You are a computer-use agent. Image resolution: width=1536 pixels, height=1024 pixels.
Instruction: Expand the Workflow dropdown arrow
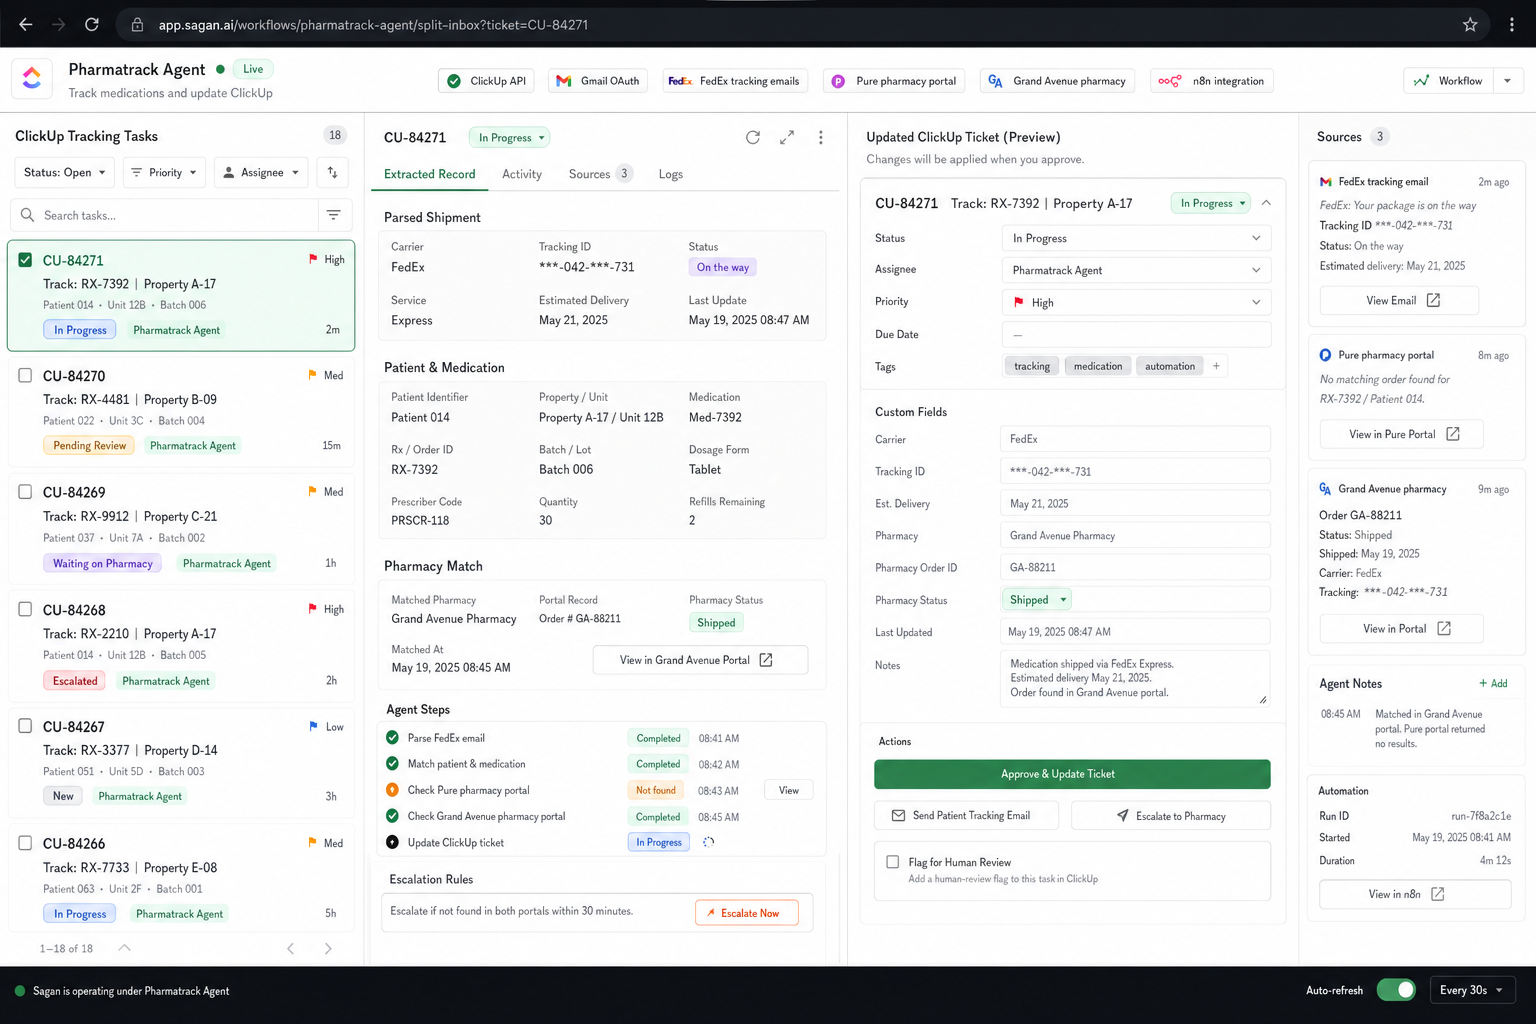(1508, 81)
